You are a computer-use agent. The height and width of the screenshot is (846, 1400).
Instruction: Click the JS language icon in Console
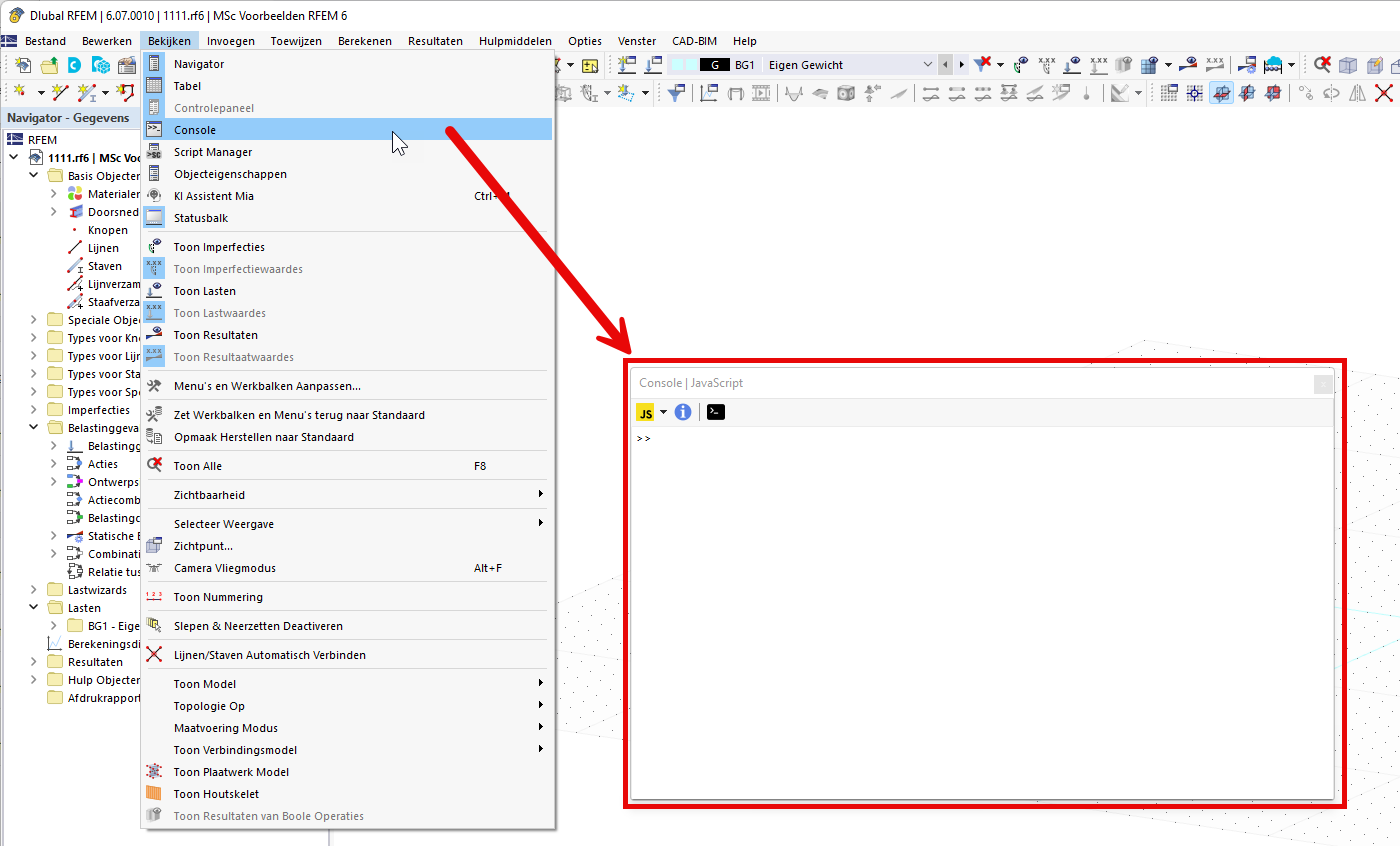pyautogui.click(x=645, y=412)
